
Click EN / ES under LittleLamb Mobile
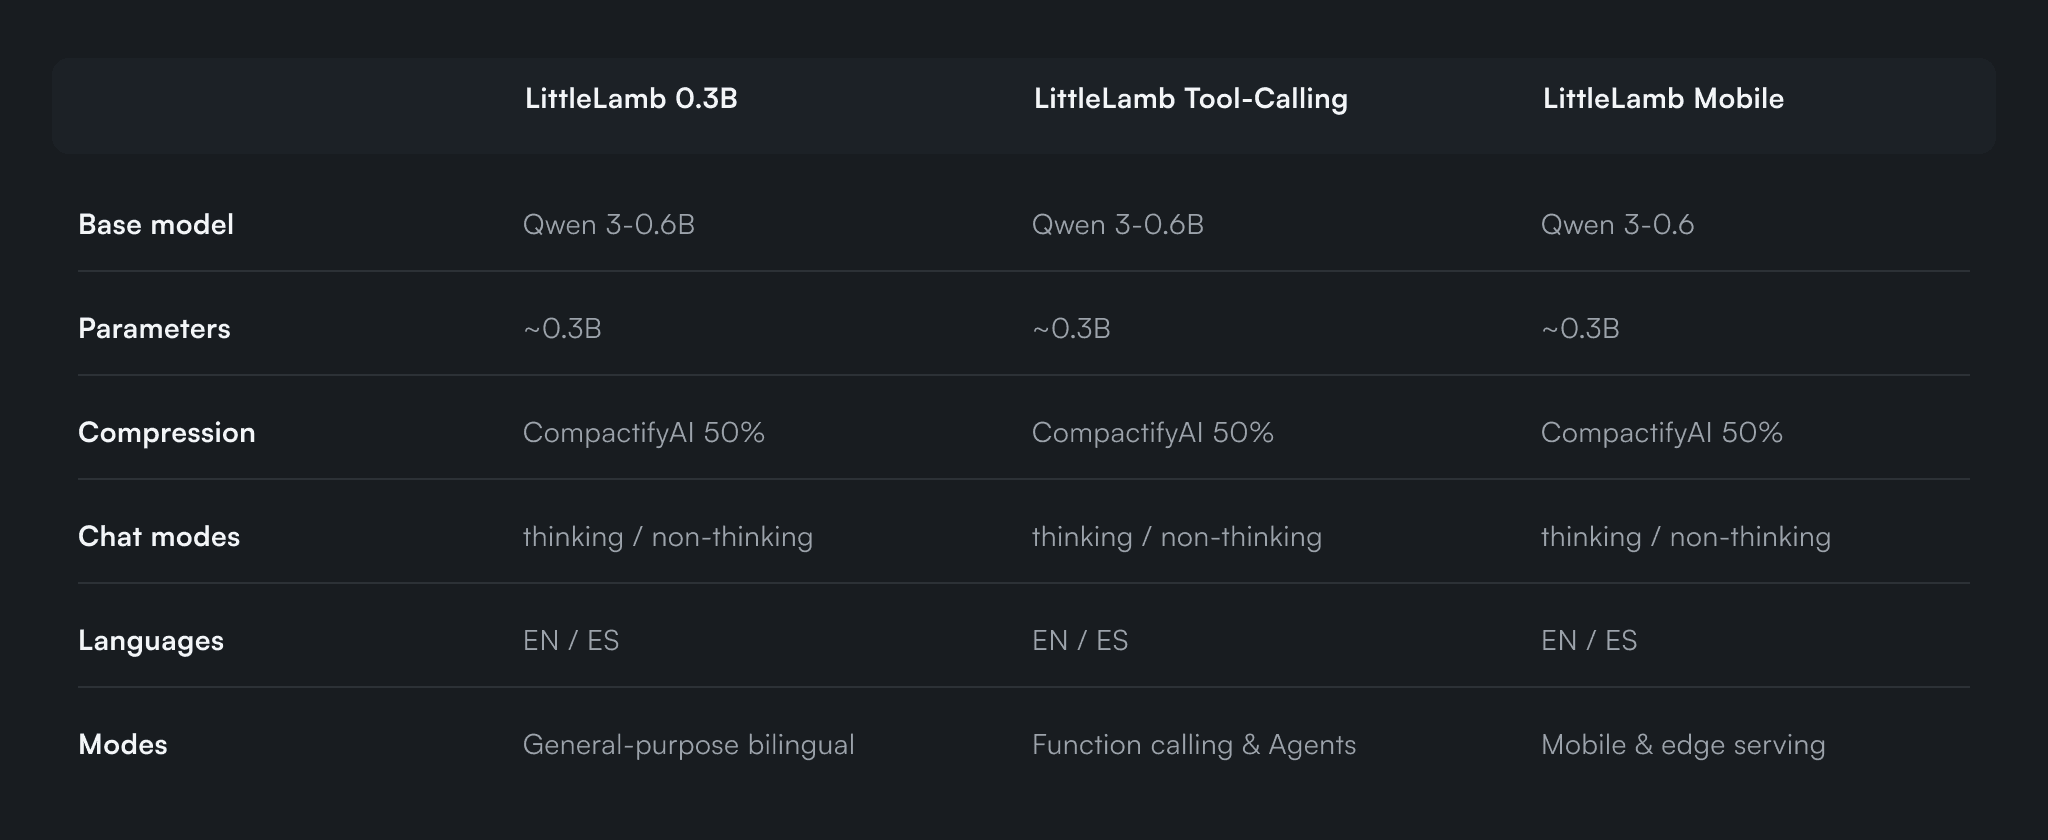(1588, 641)
